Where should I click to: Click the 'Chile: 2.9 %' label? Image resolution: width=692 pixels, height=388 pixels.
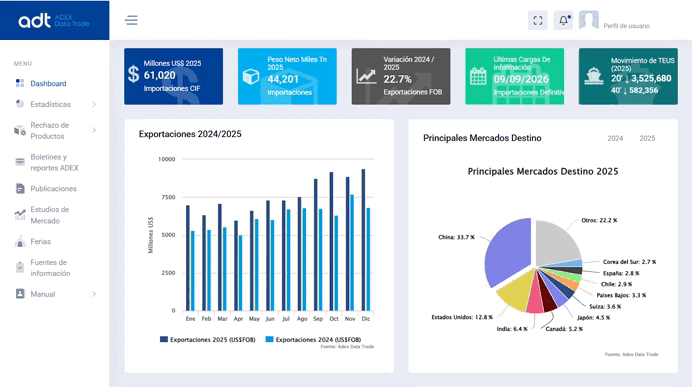click(x=617, y=284)
